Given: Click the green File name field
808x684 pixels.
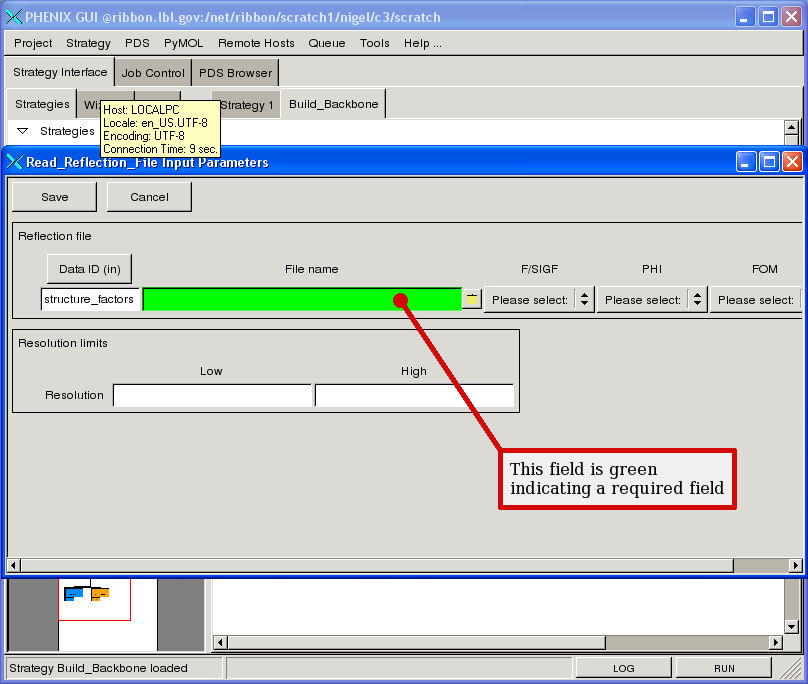Looking at the screenshot, I should (x=301, y=300).
